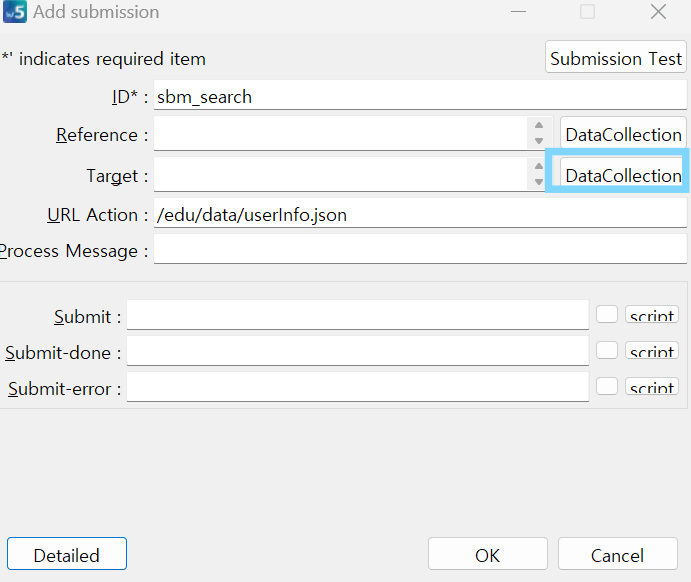Open script editor for Submit
The width and height of the screenshot is (691, 582).
652,315
